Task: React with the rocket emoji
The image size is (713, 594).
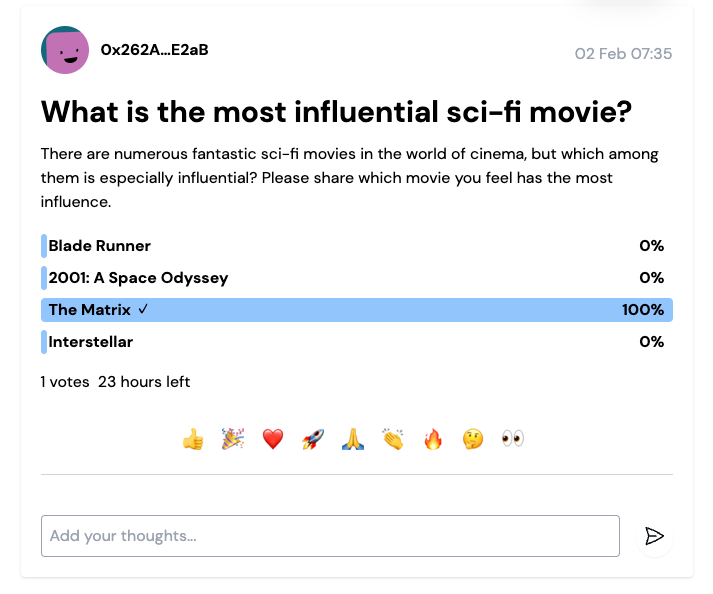Action: (x=313, y=439)
